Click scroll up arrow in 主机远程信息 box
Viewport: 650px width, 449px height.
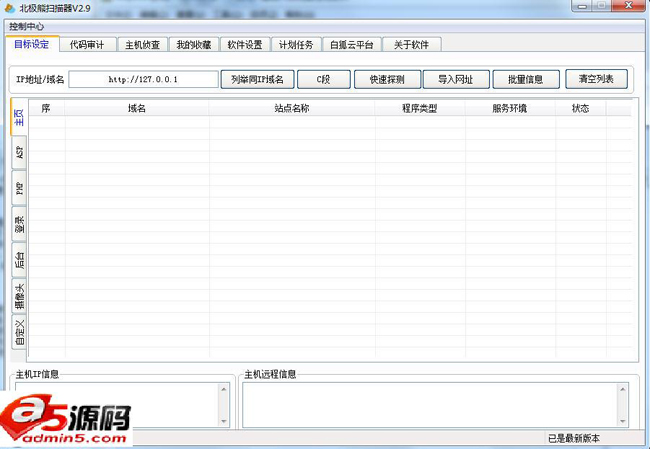(x=622, y=389)
